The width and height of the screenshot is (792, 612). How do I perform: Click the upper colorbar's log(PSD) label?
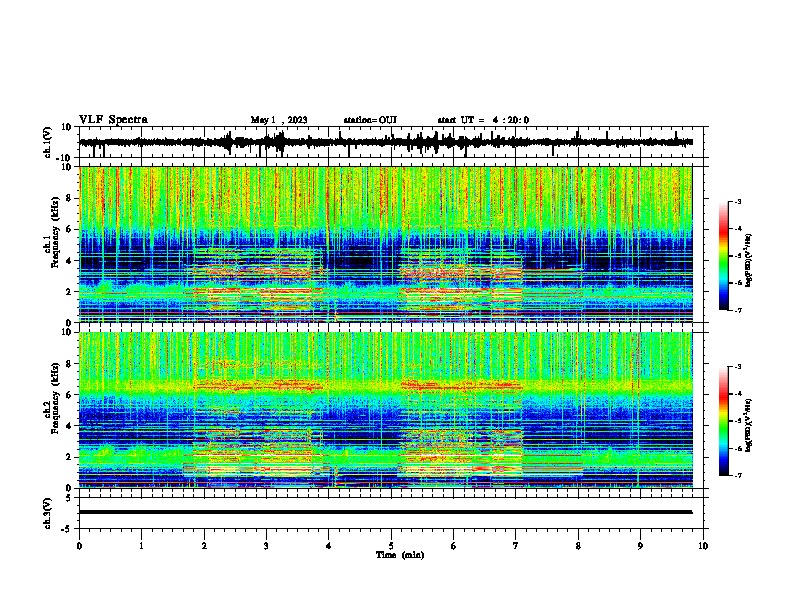tap(749, 260)
